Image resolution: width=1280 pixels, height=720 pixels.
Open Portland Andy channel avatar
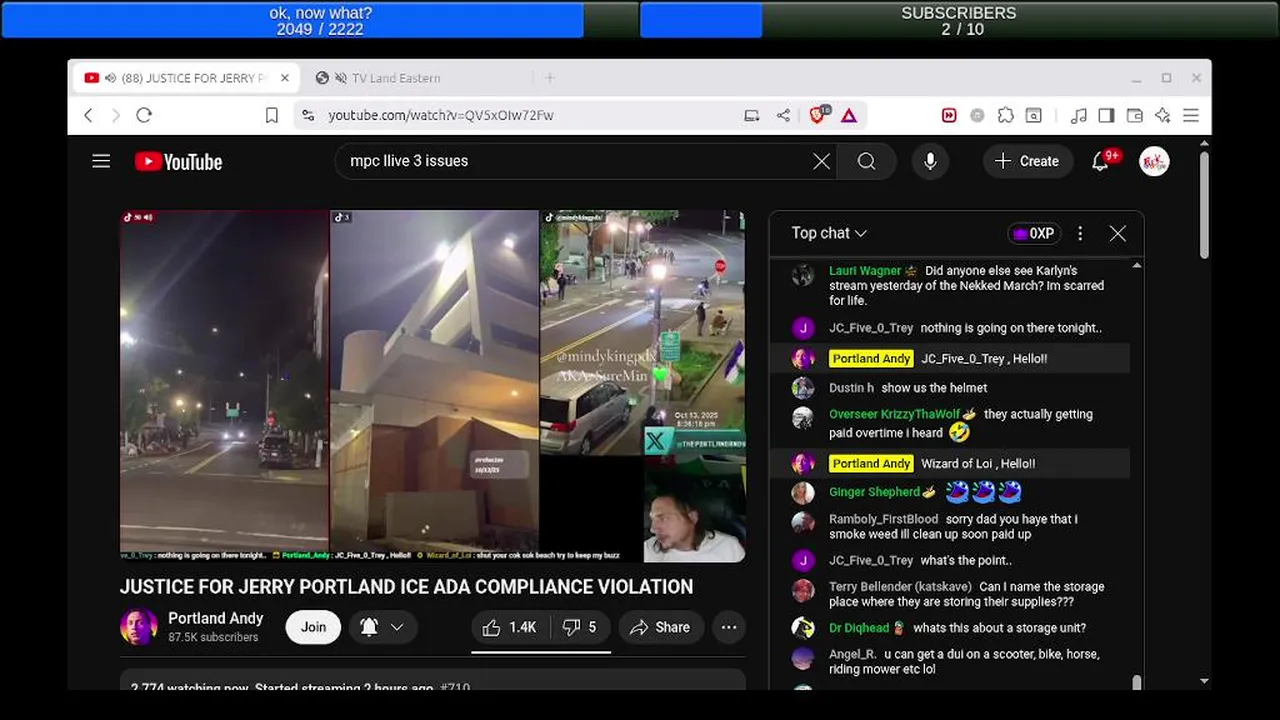[x=139, y=627]
